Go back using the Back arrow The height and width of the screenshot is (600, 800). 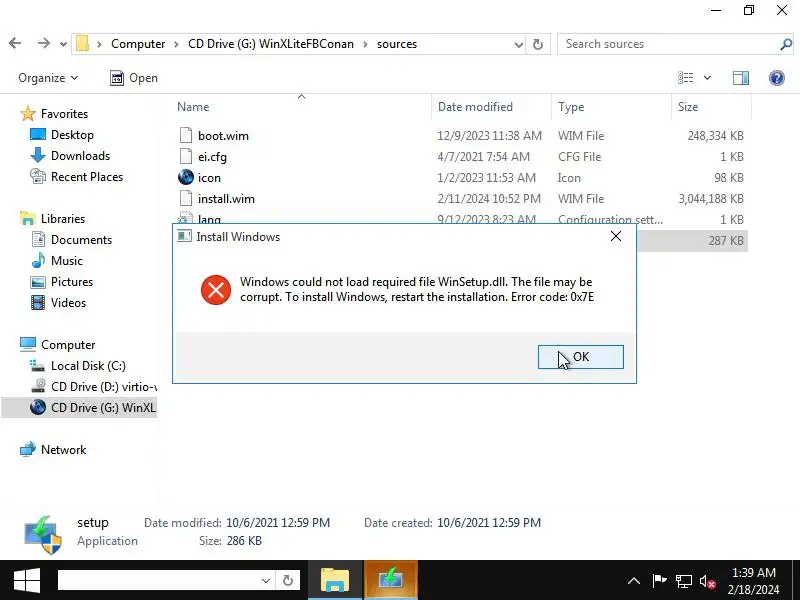(x=15, y=44)
